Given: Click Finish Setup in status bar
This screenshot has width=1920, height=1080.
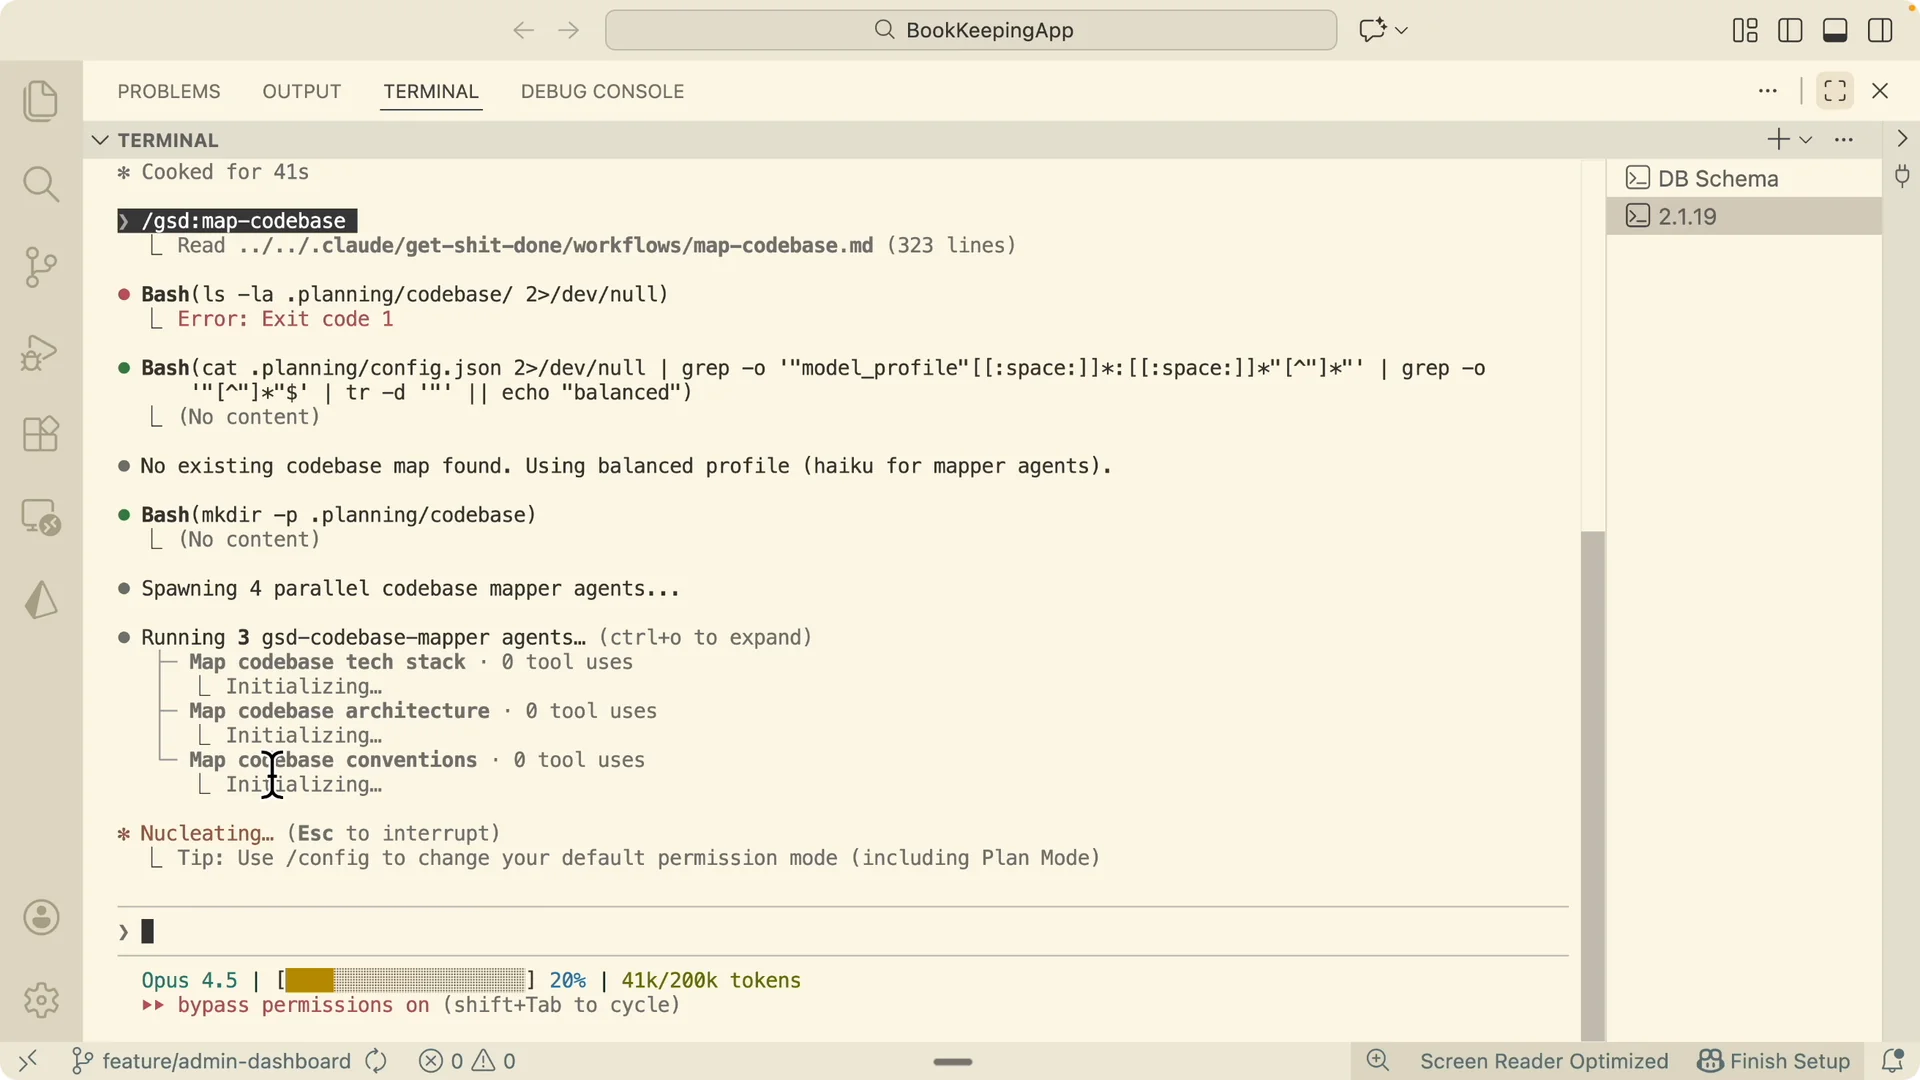Looking at the screenshot, I should [x=1774, y=1061].
